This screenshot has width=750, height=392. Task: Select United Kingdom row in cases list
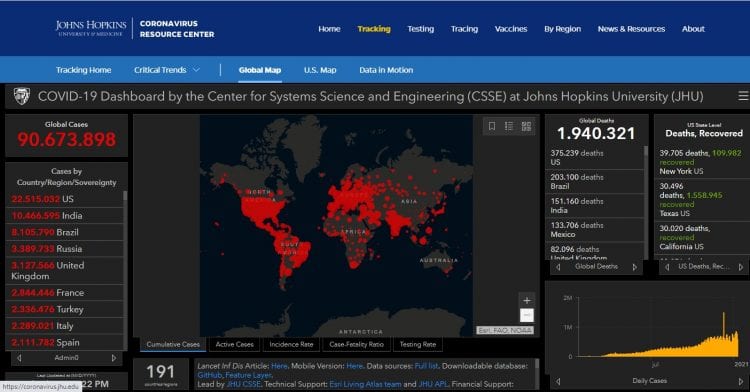65,271
